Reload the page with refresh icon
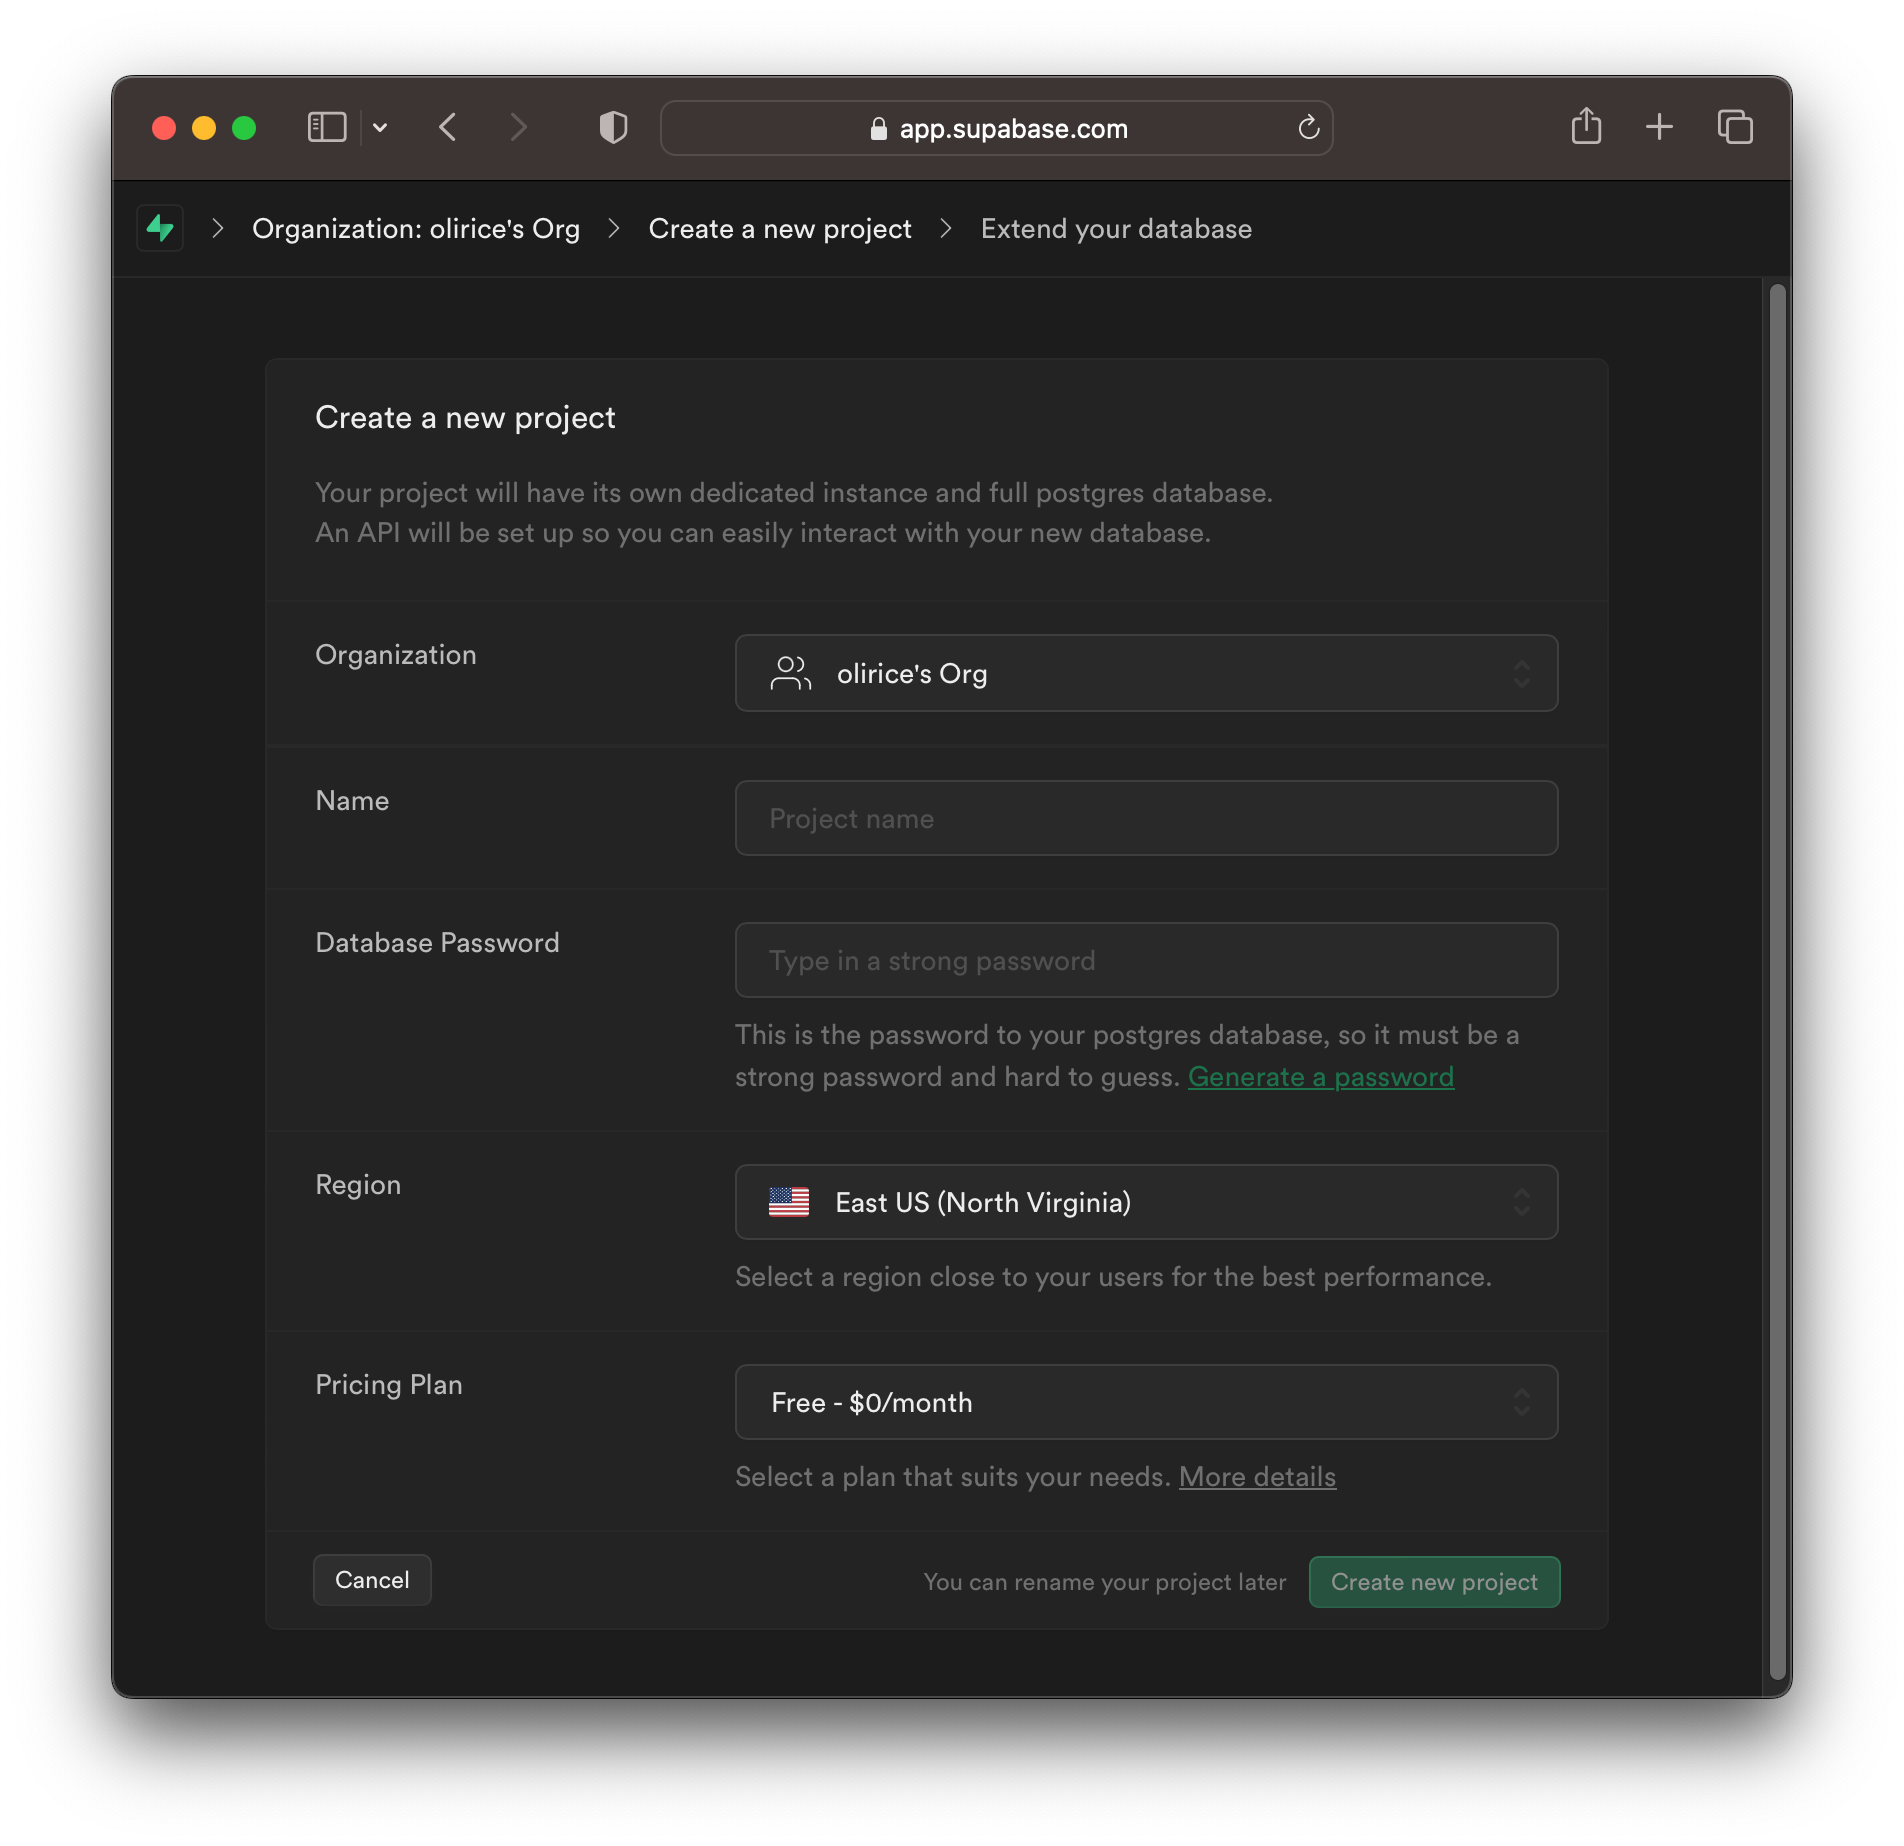Screen dimensions: 1904x1846 (x=1308, y=128)
